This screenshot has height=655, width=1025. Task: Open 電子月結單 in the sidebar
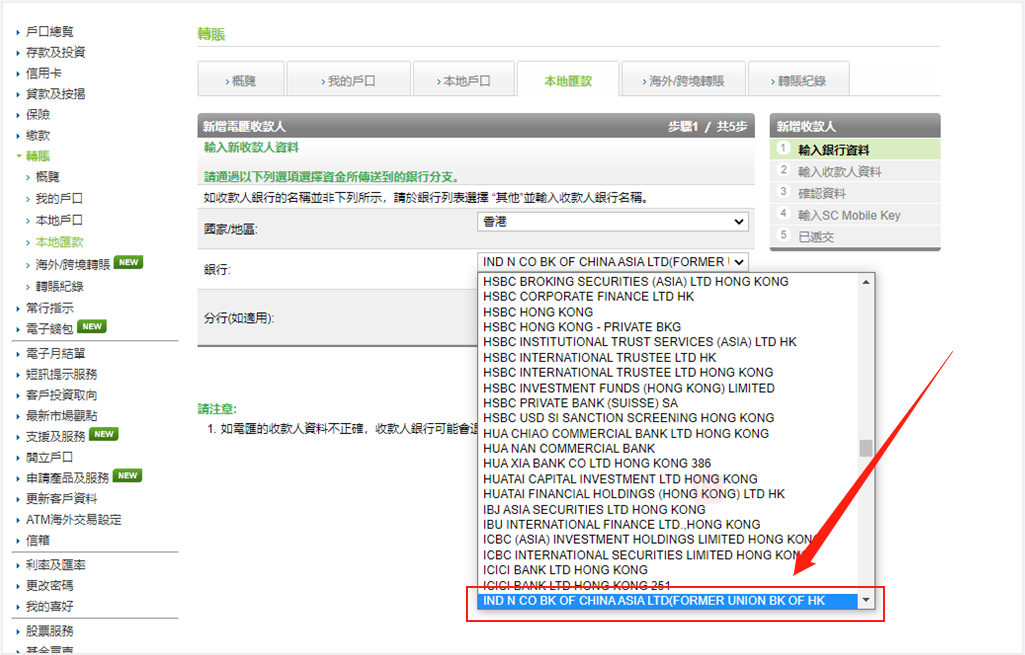56,354
